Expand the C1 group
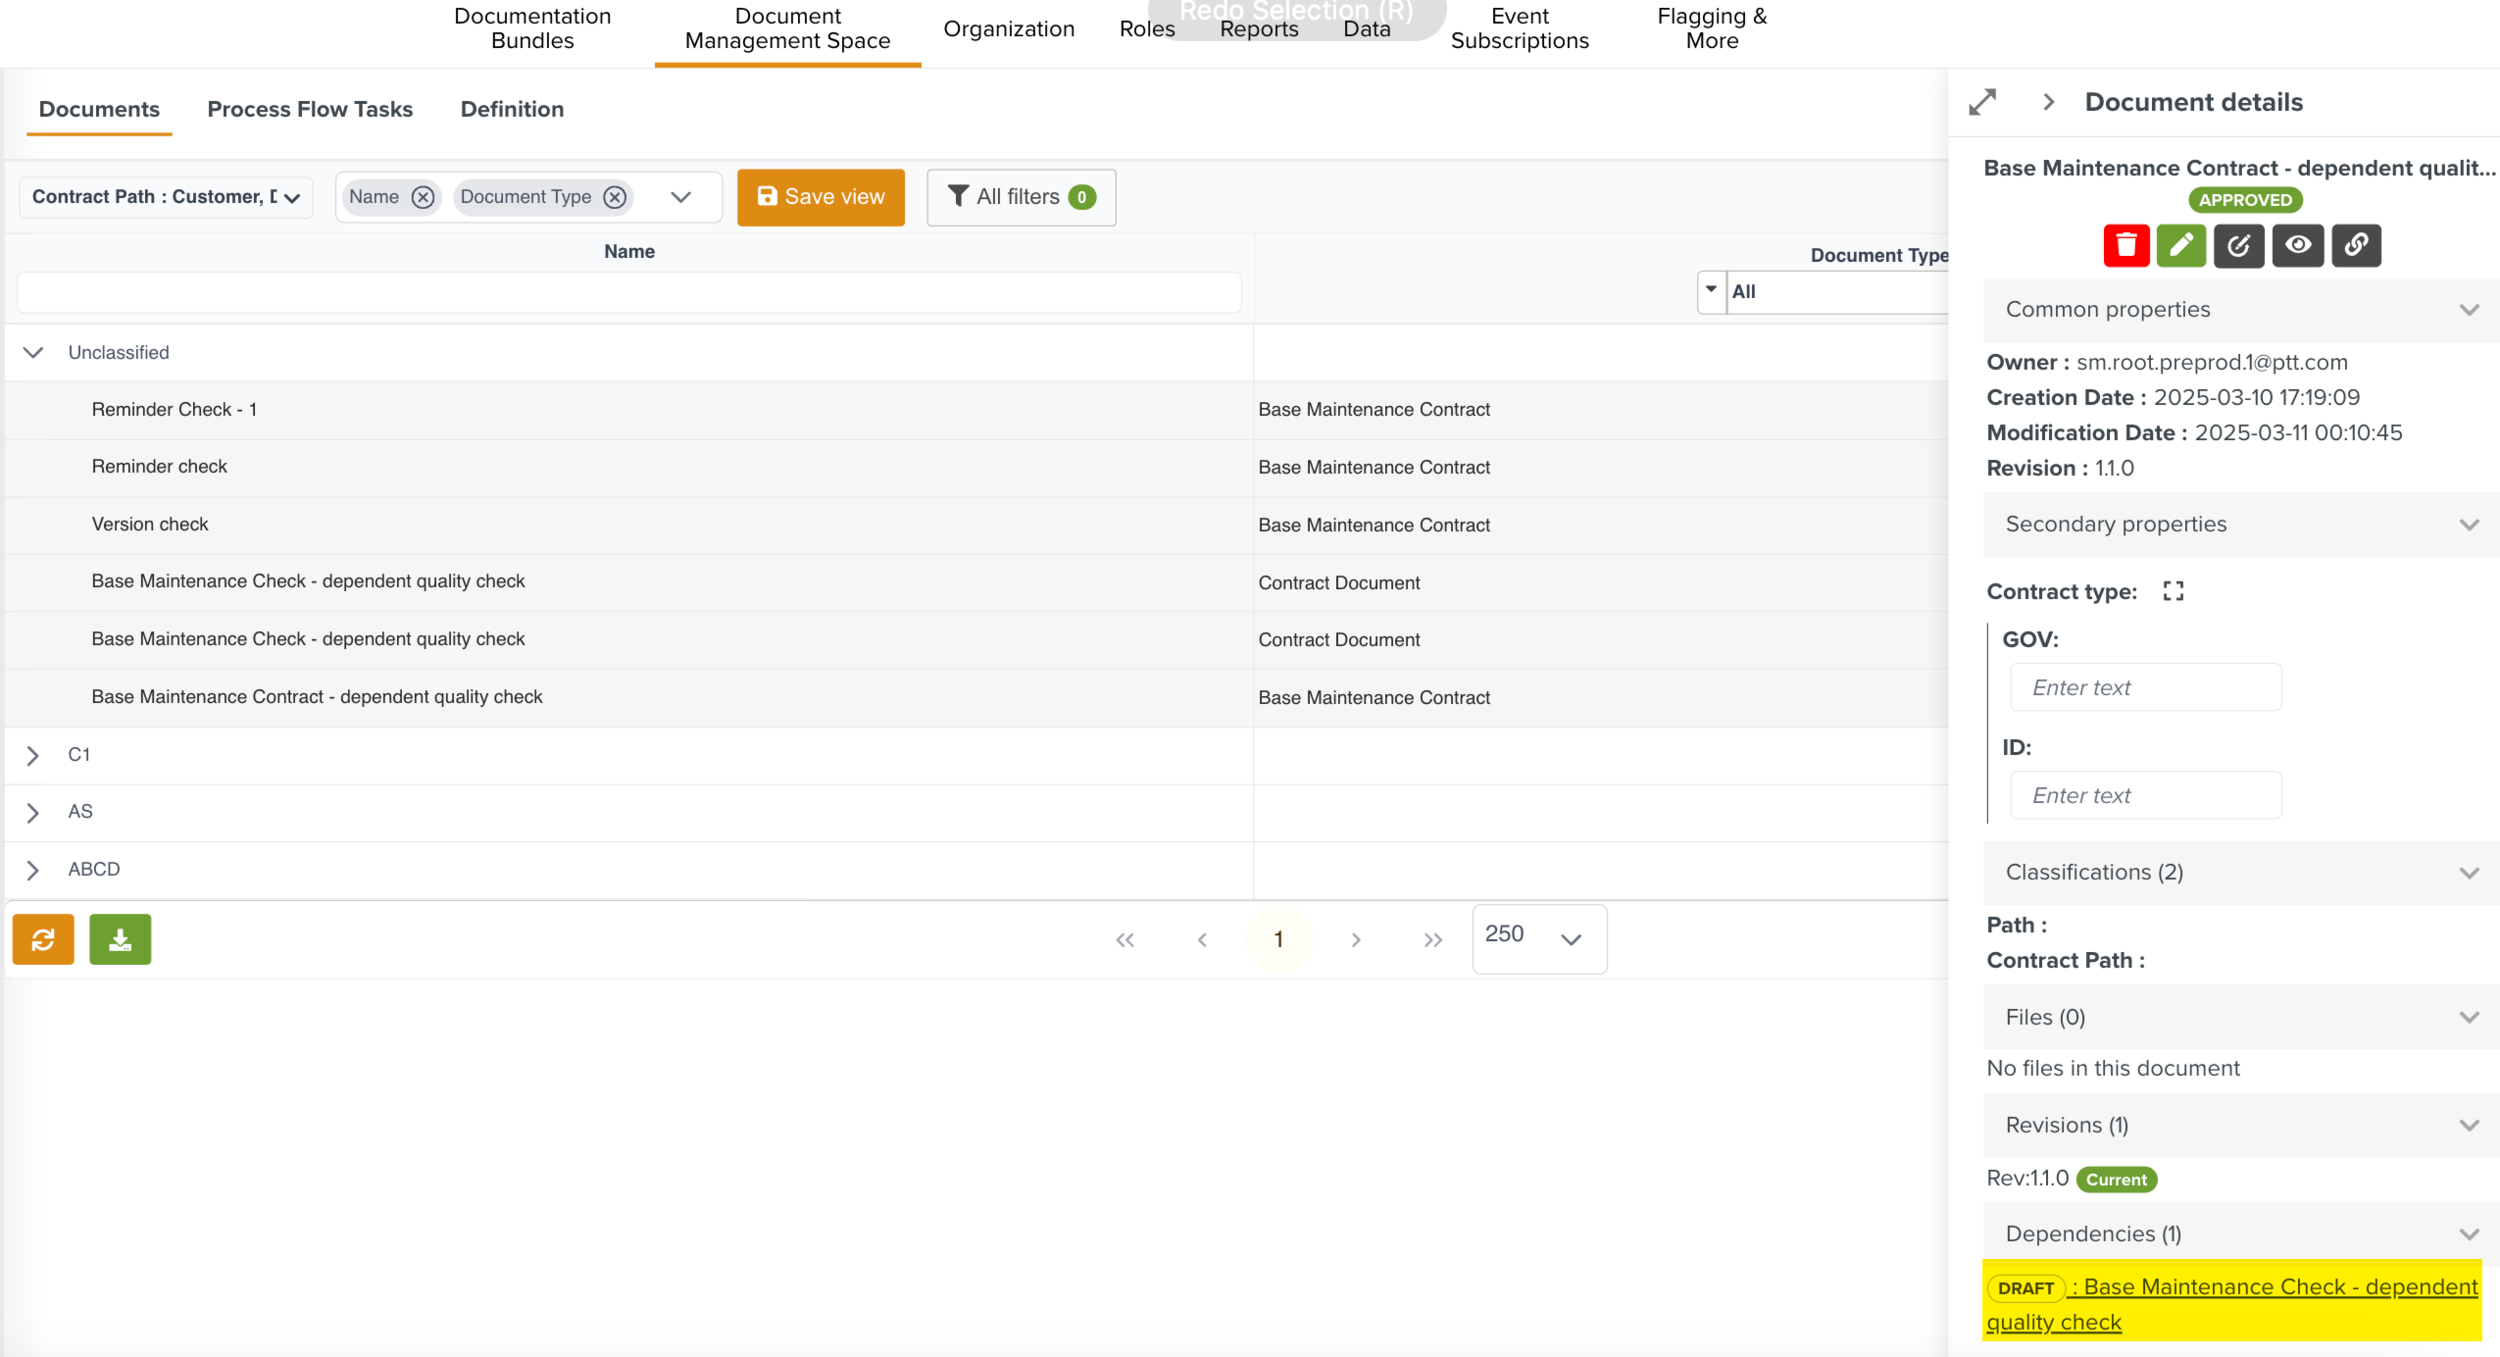The image size is (2500, 1357). pos(33,755)
